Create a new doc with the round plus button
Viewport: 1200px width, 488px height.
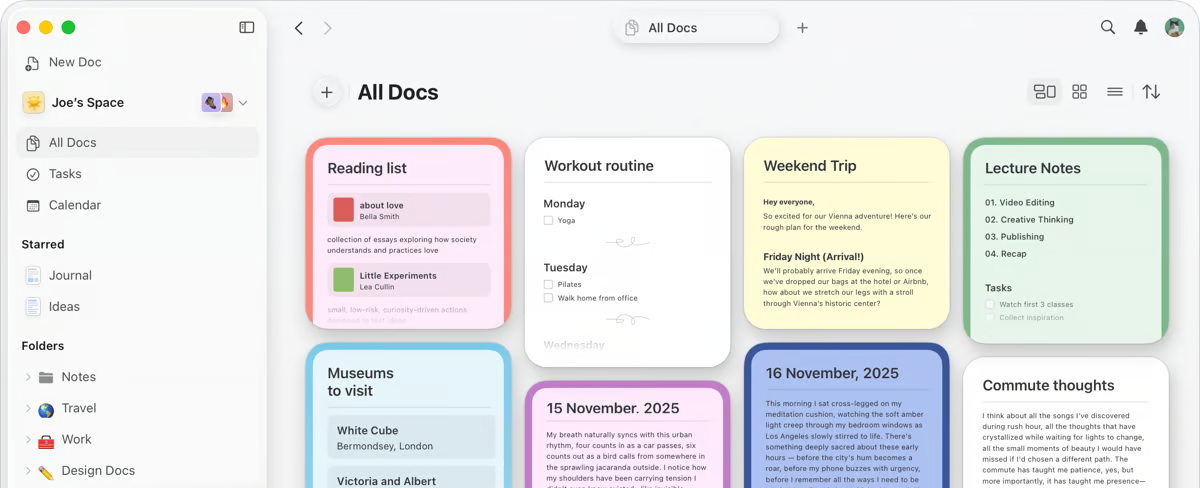click(326, 92)
